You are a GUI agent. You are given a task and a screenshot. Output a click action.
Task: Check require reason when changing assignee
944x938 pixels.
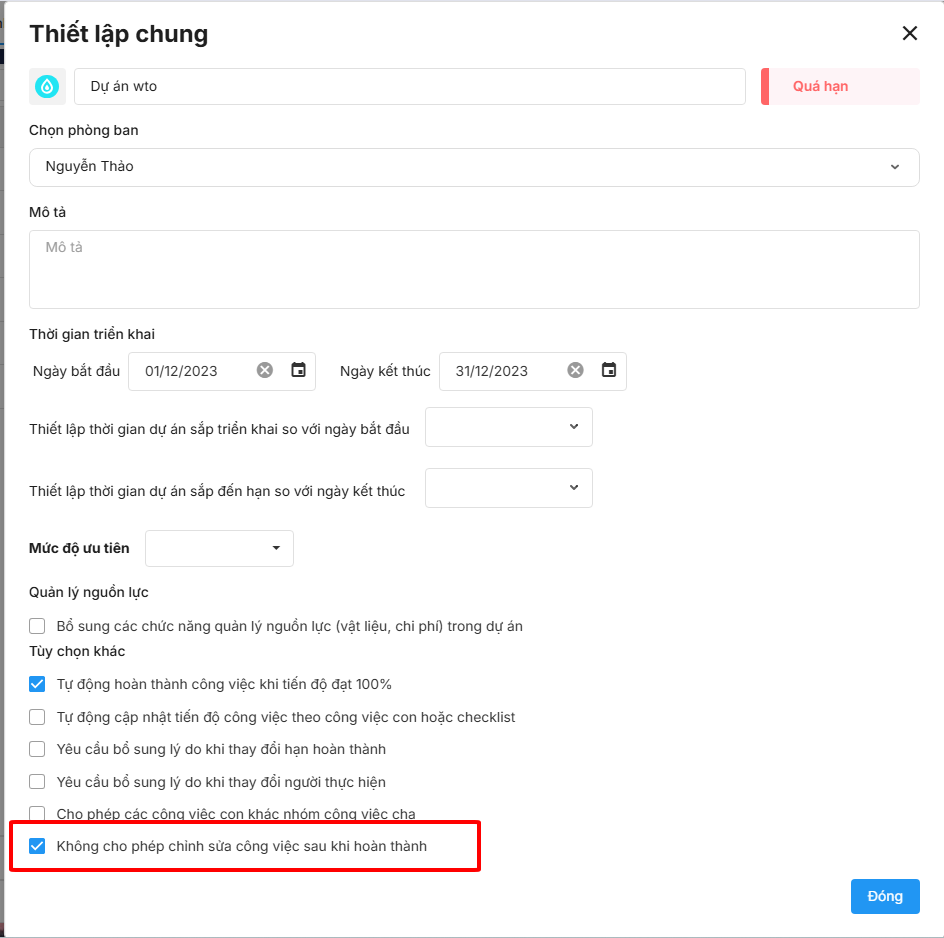point(38,782)
